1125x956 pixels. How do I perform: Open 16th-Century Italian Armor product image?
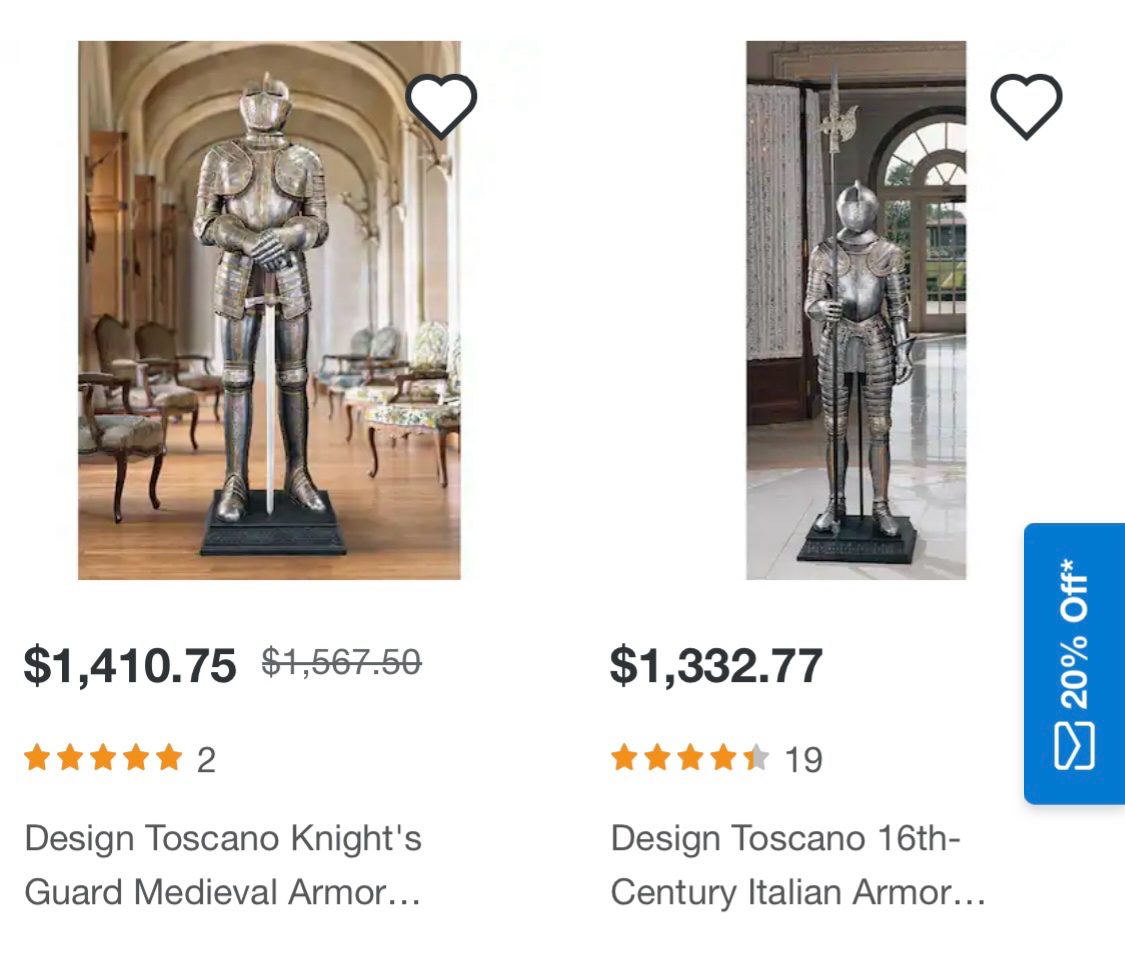[856, 310]
